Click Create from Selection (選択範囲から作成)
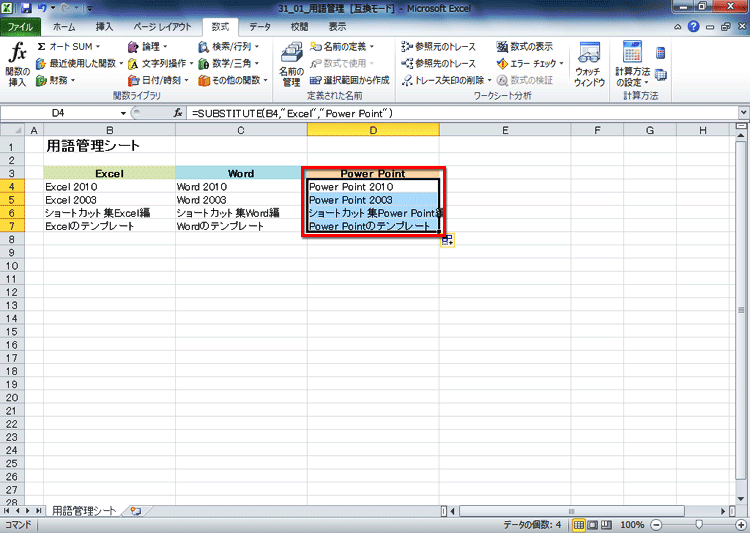Screen dimensions: 750x533 point(350,80)
